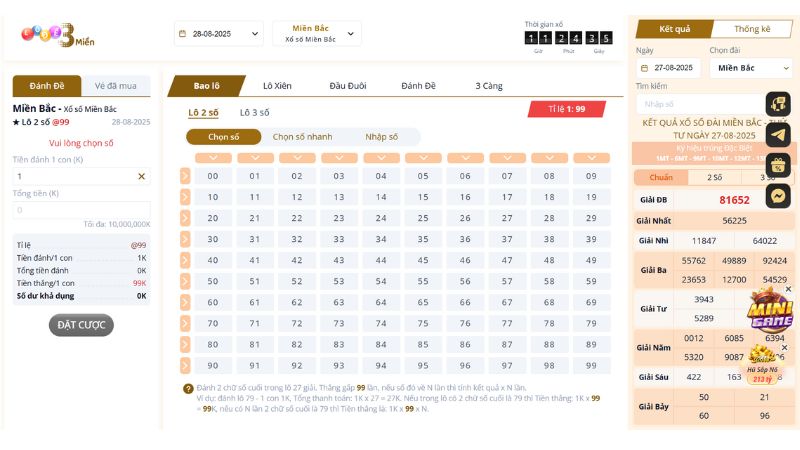Image resolution: width=800 pixels, height=450 pixels.
Task: Open the Telegram floating icon
Action: point(778,134)
